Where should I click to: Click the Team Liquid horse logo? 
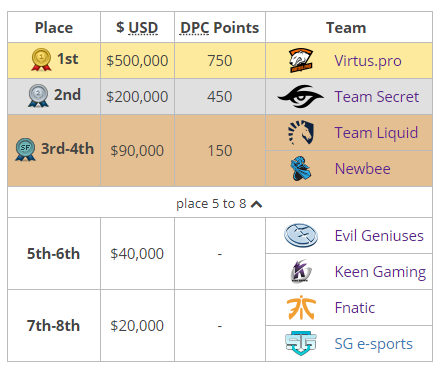301,132
